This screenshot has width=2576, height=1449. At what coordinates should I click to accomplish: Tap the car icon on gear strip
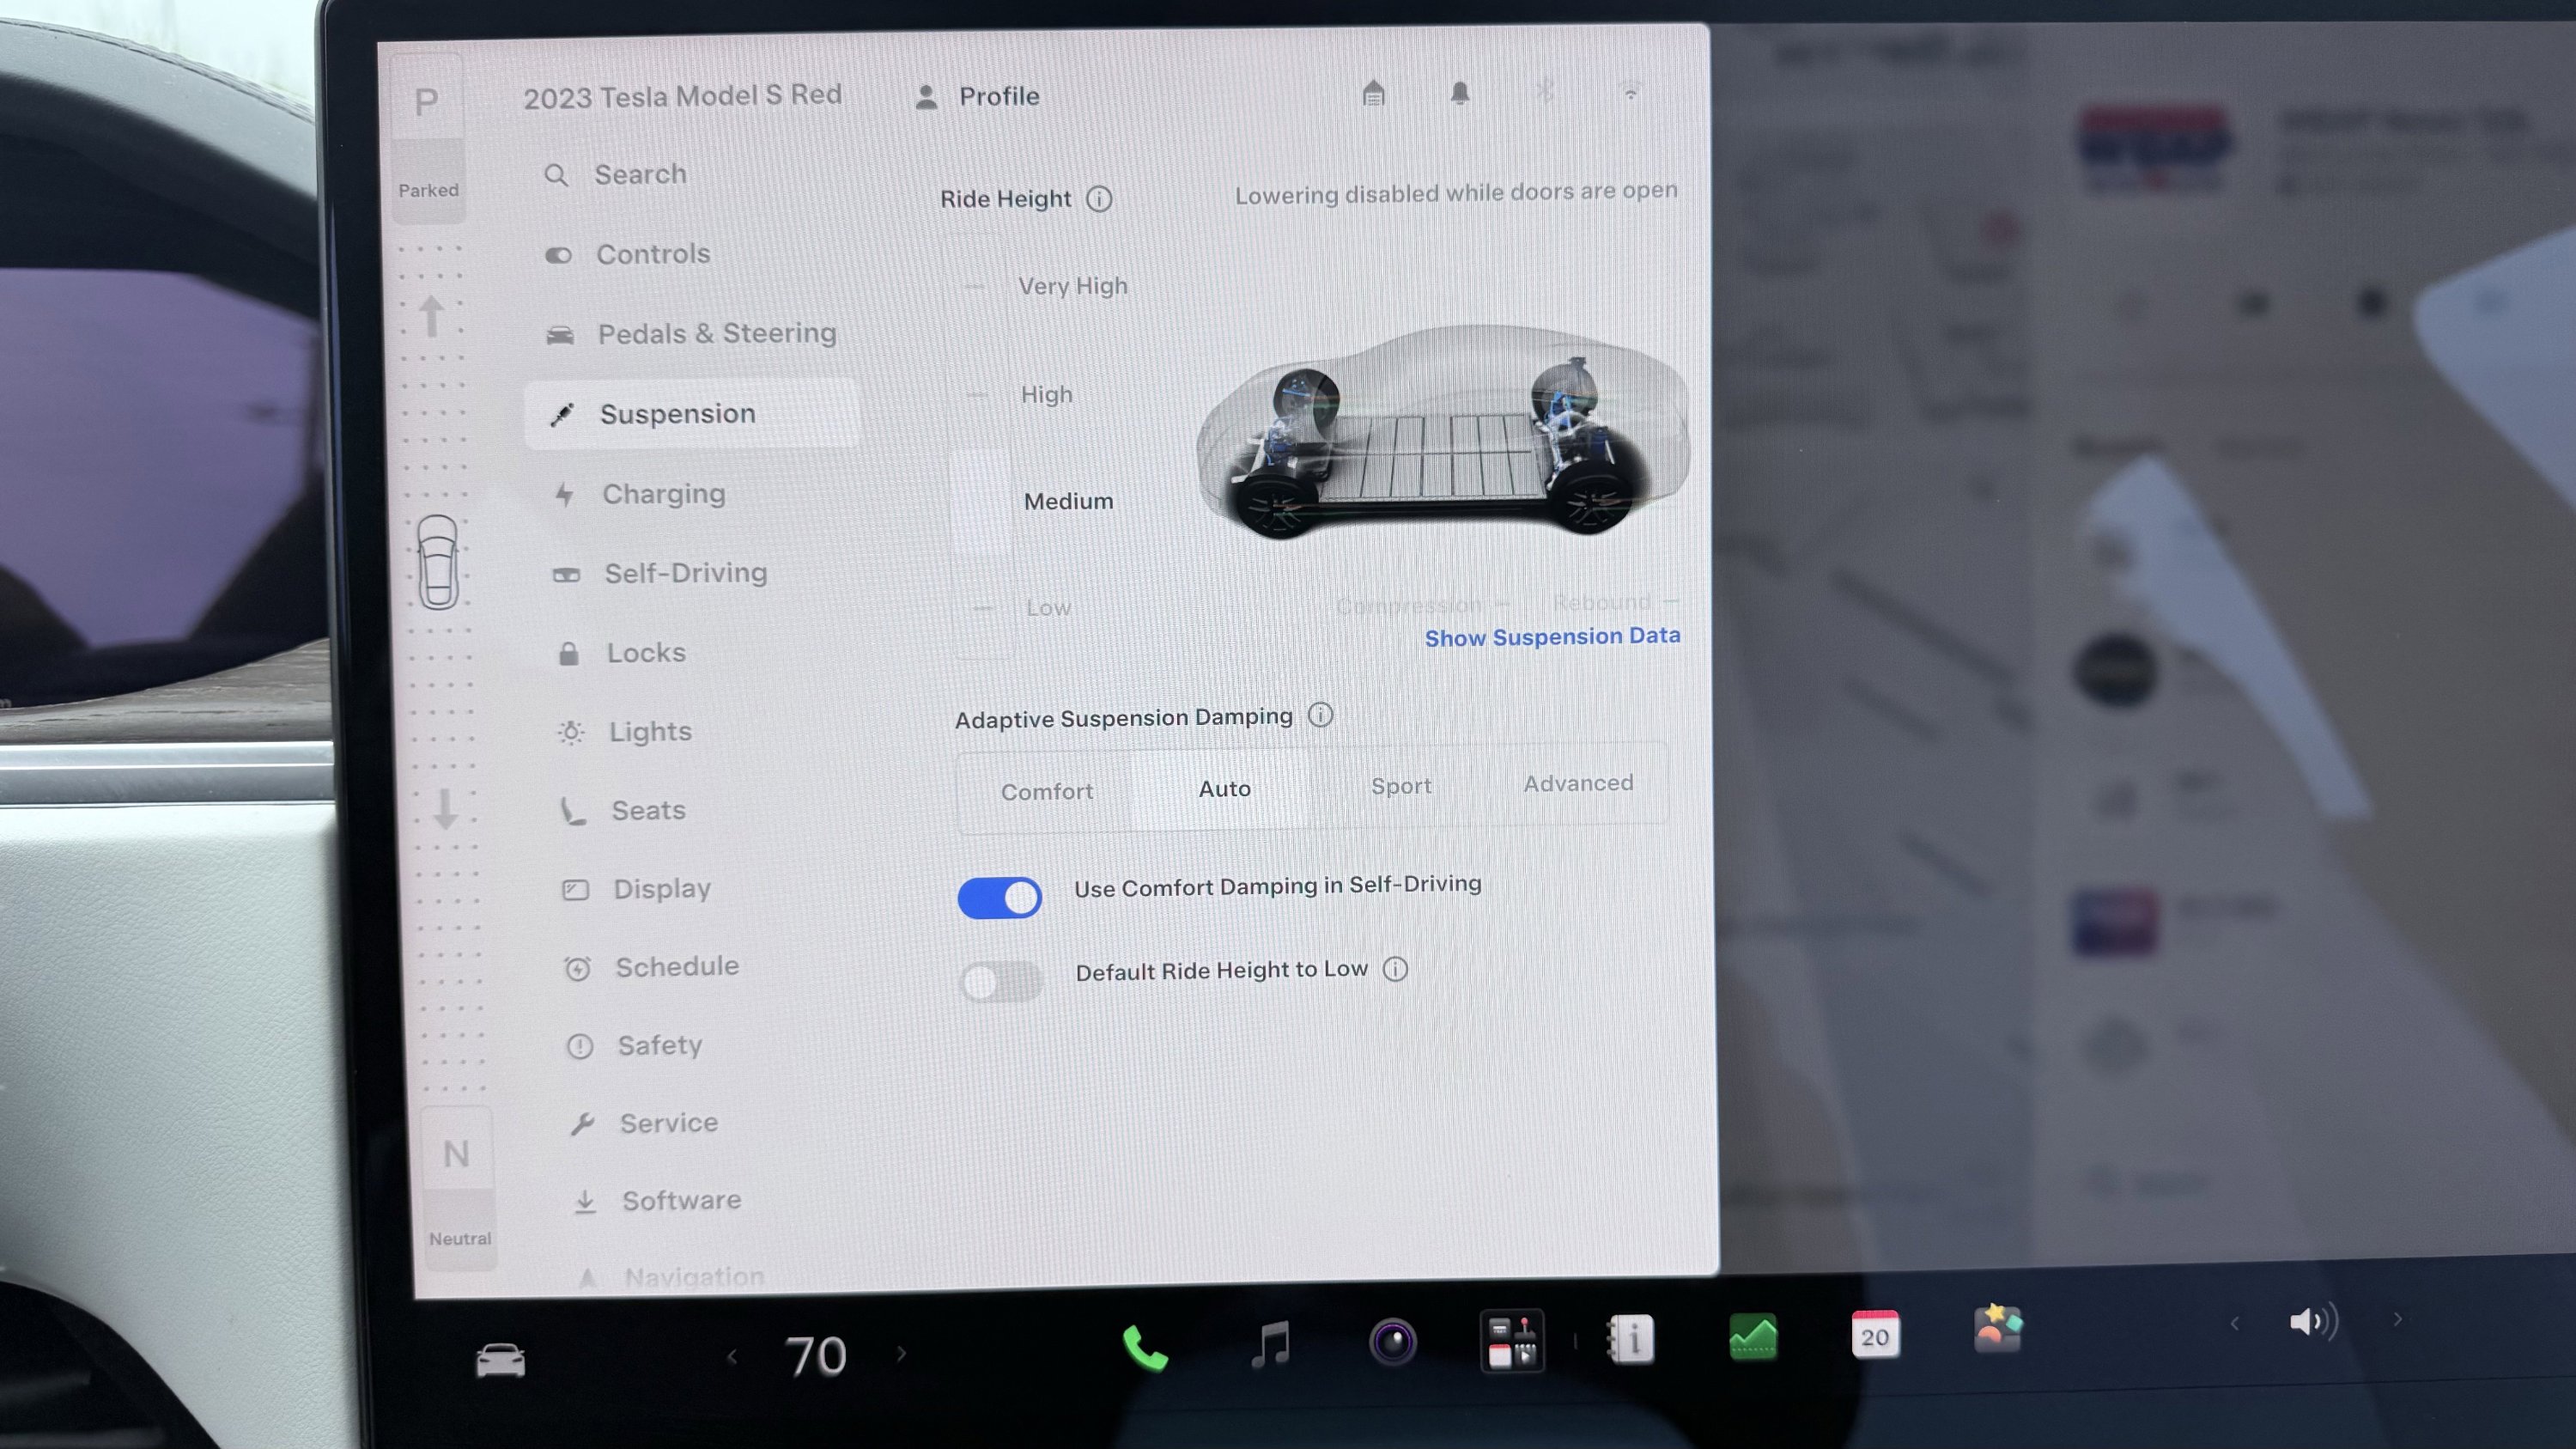click(x=438, y=562)
